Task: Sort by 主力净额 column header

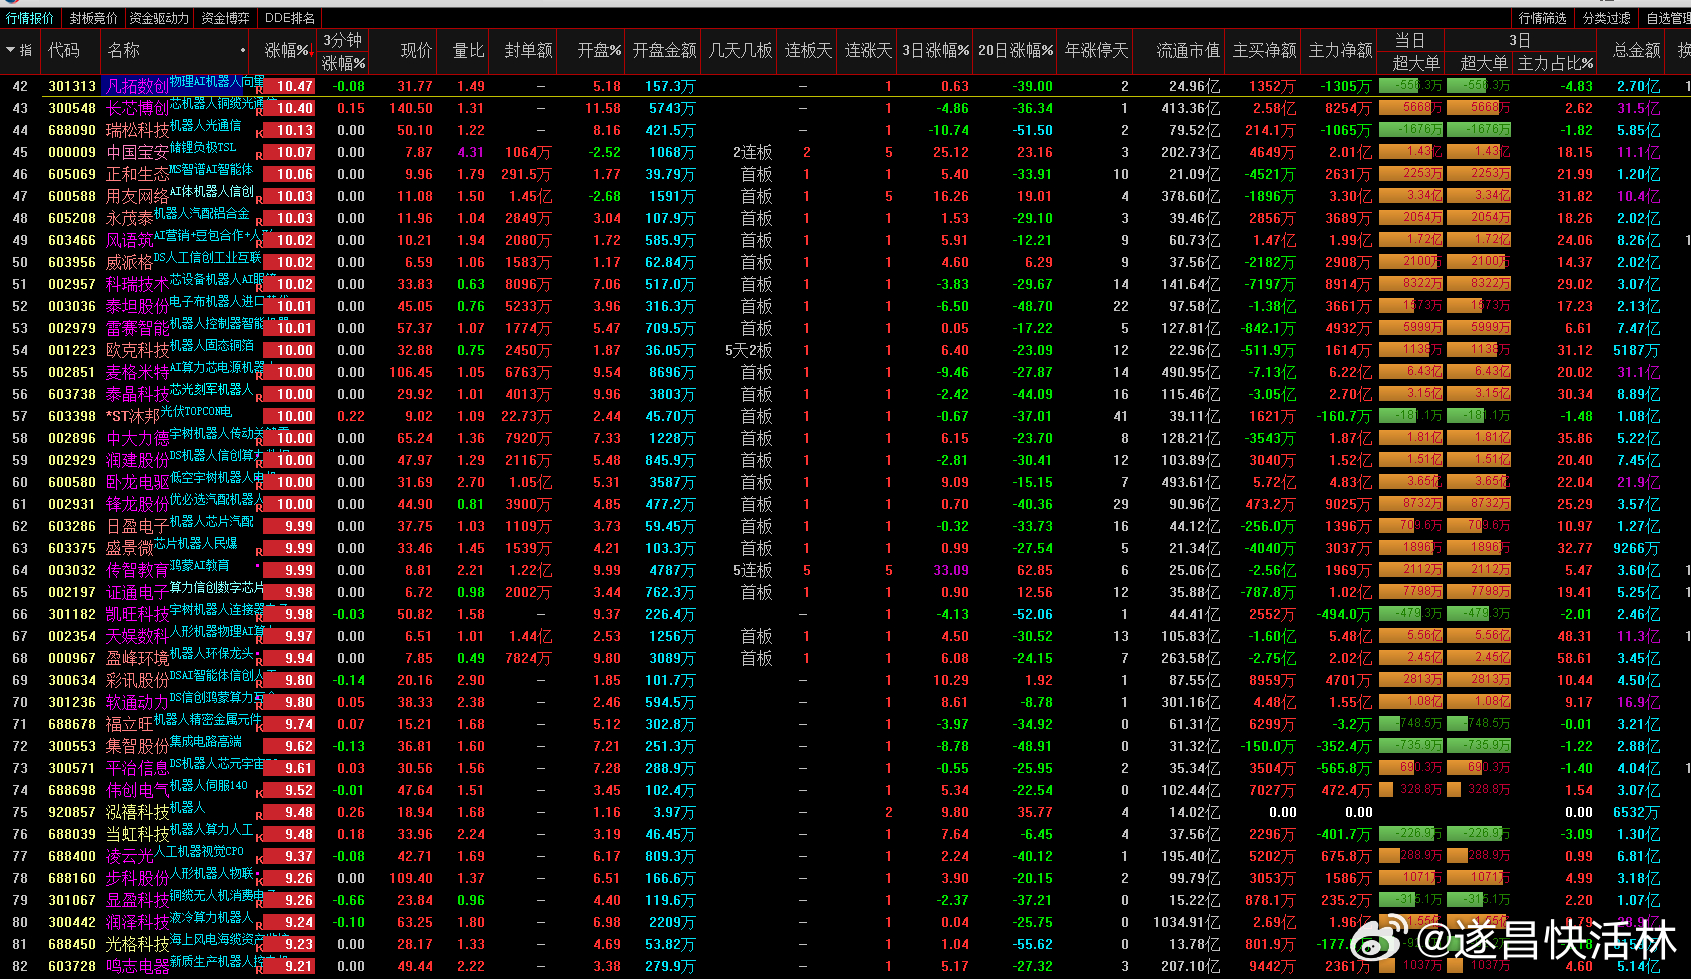Action: point(1340,50)
